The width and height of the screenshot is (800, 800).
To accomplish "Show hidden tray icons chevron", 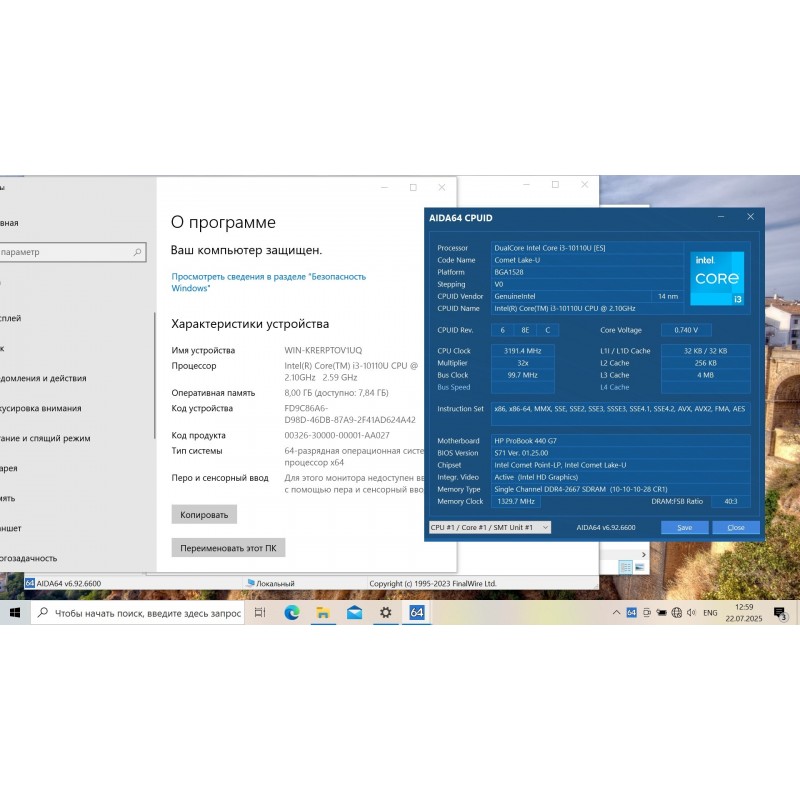I will pos(616,613).
